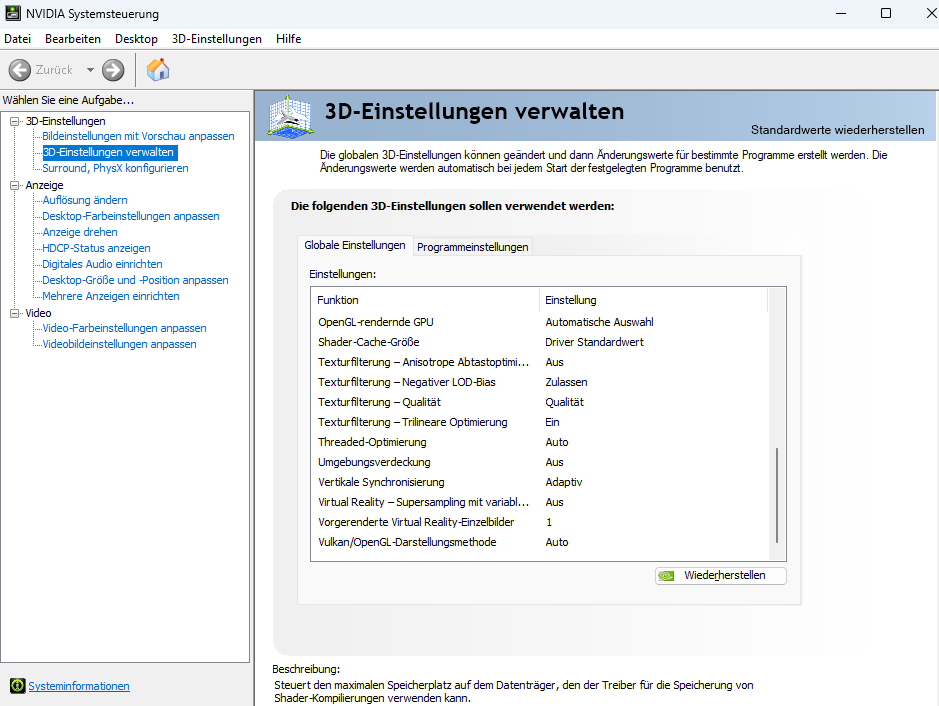This screenshot has width=939, height=706.
Task: Open Auflösung ändern
Action: tap(84, 200)
